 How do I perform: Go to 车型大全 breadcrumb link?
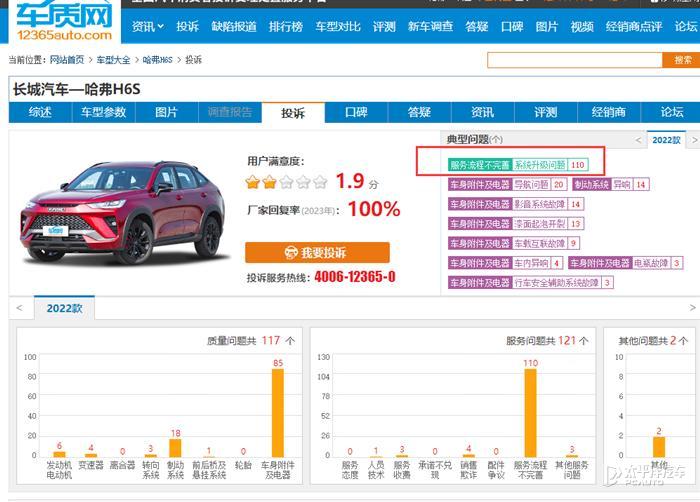[113, 60]
